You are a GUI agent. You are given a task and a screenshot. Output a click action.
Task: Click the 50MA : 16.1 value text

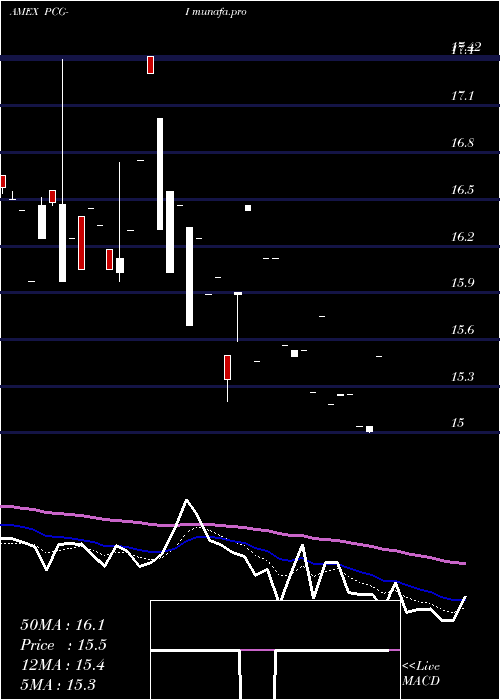coord(64,625)
